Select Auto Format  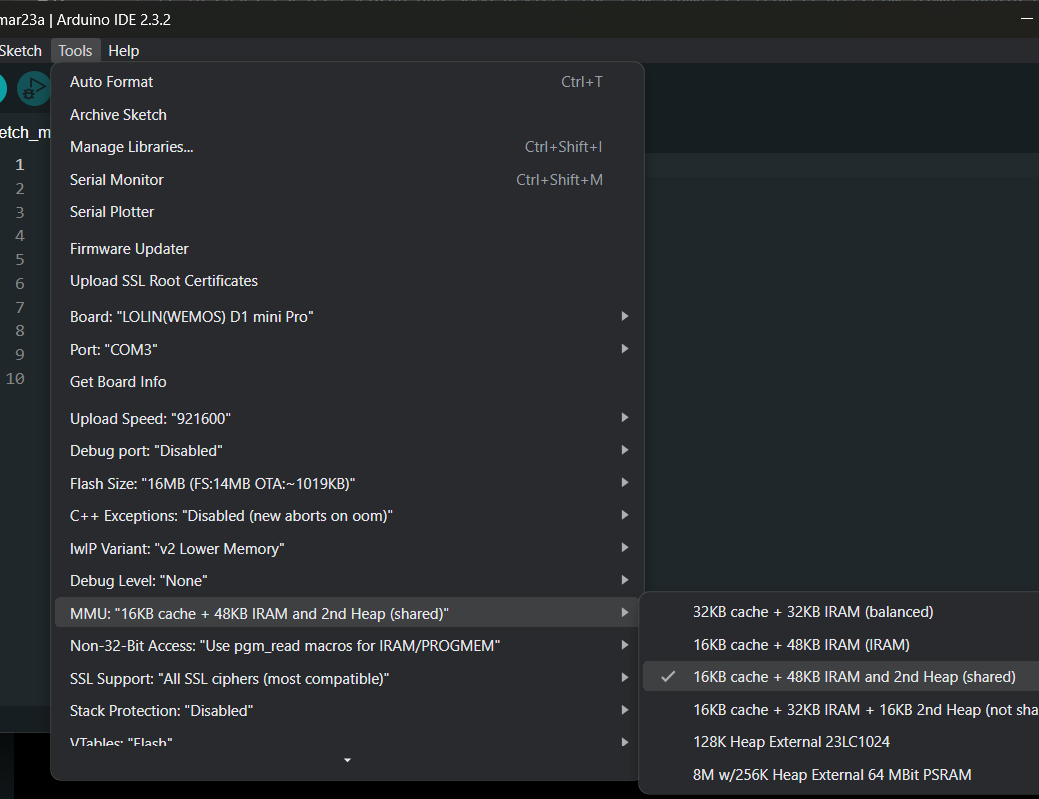tap(347, 82)
